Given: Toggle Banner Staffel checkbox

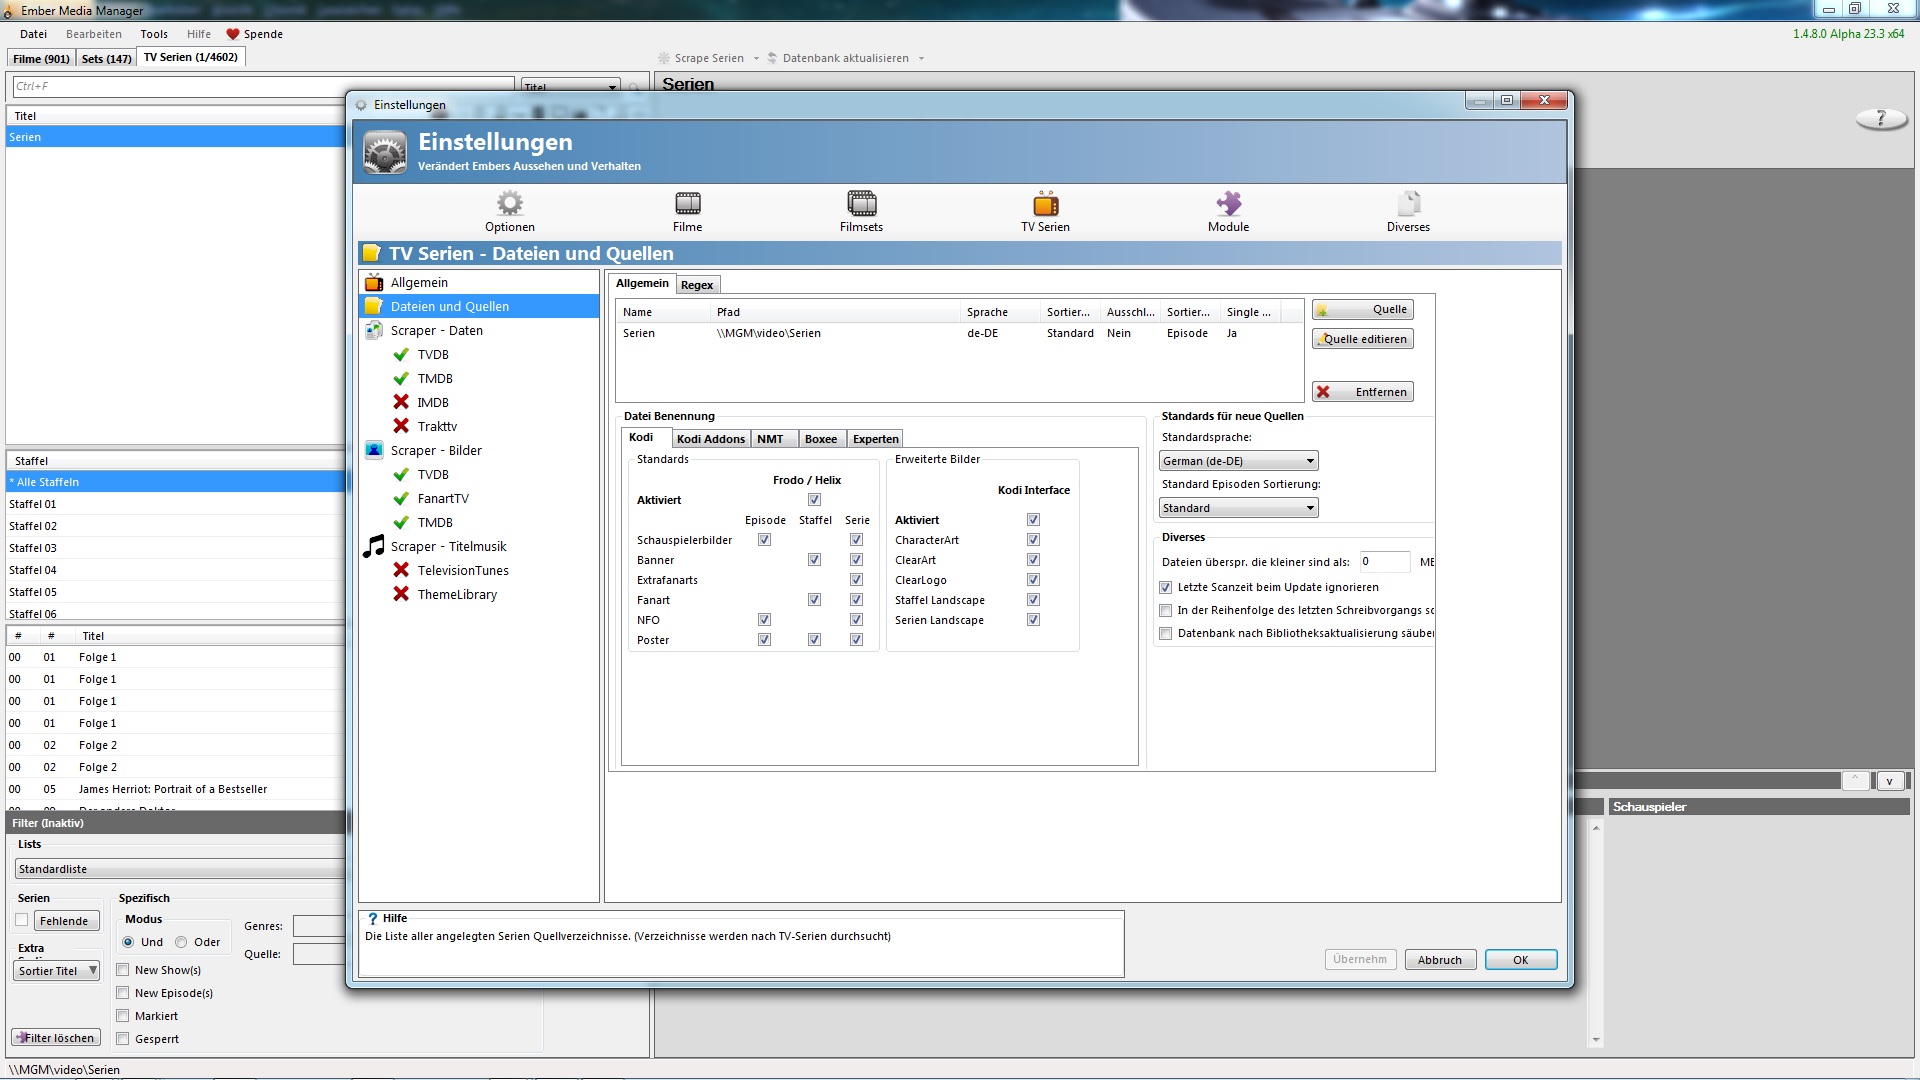Looking at the screenshot, I should (x=814, y=560).
